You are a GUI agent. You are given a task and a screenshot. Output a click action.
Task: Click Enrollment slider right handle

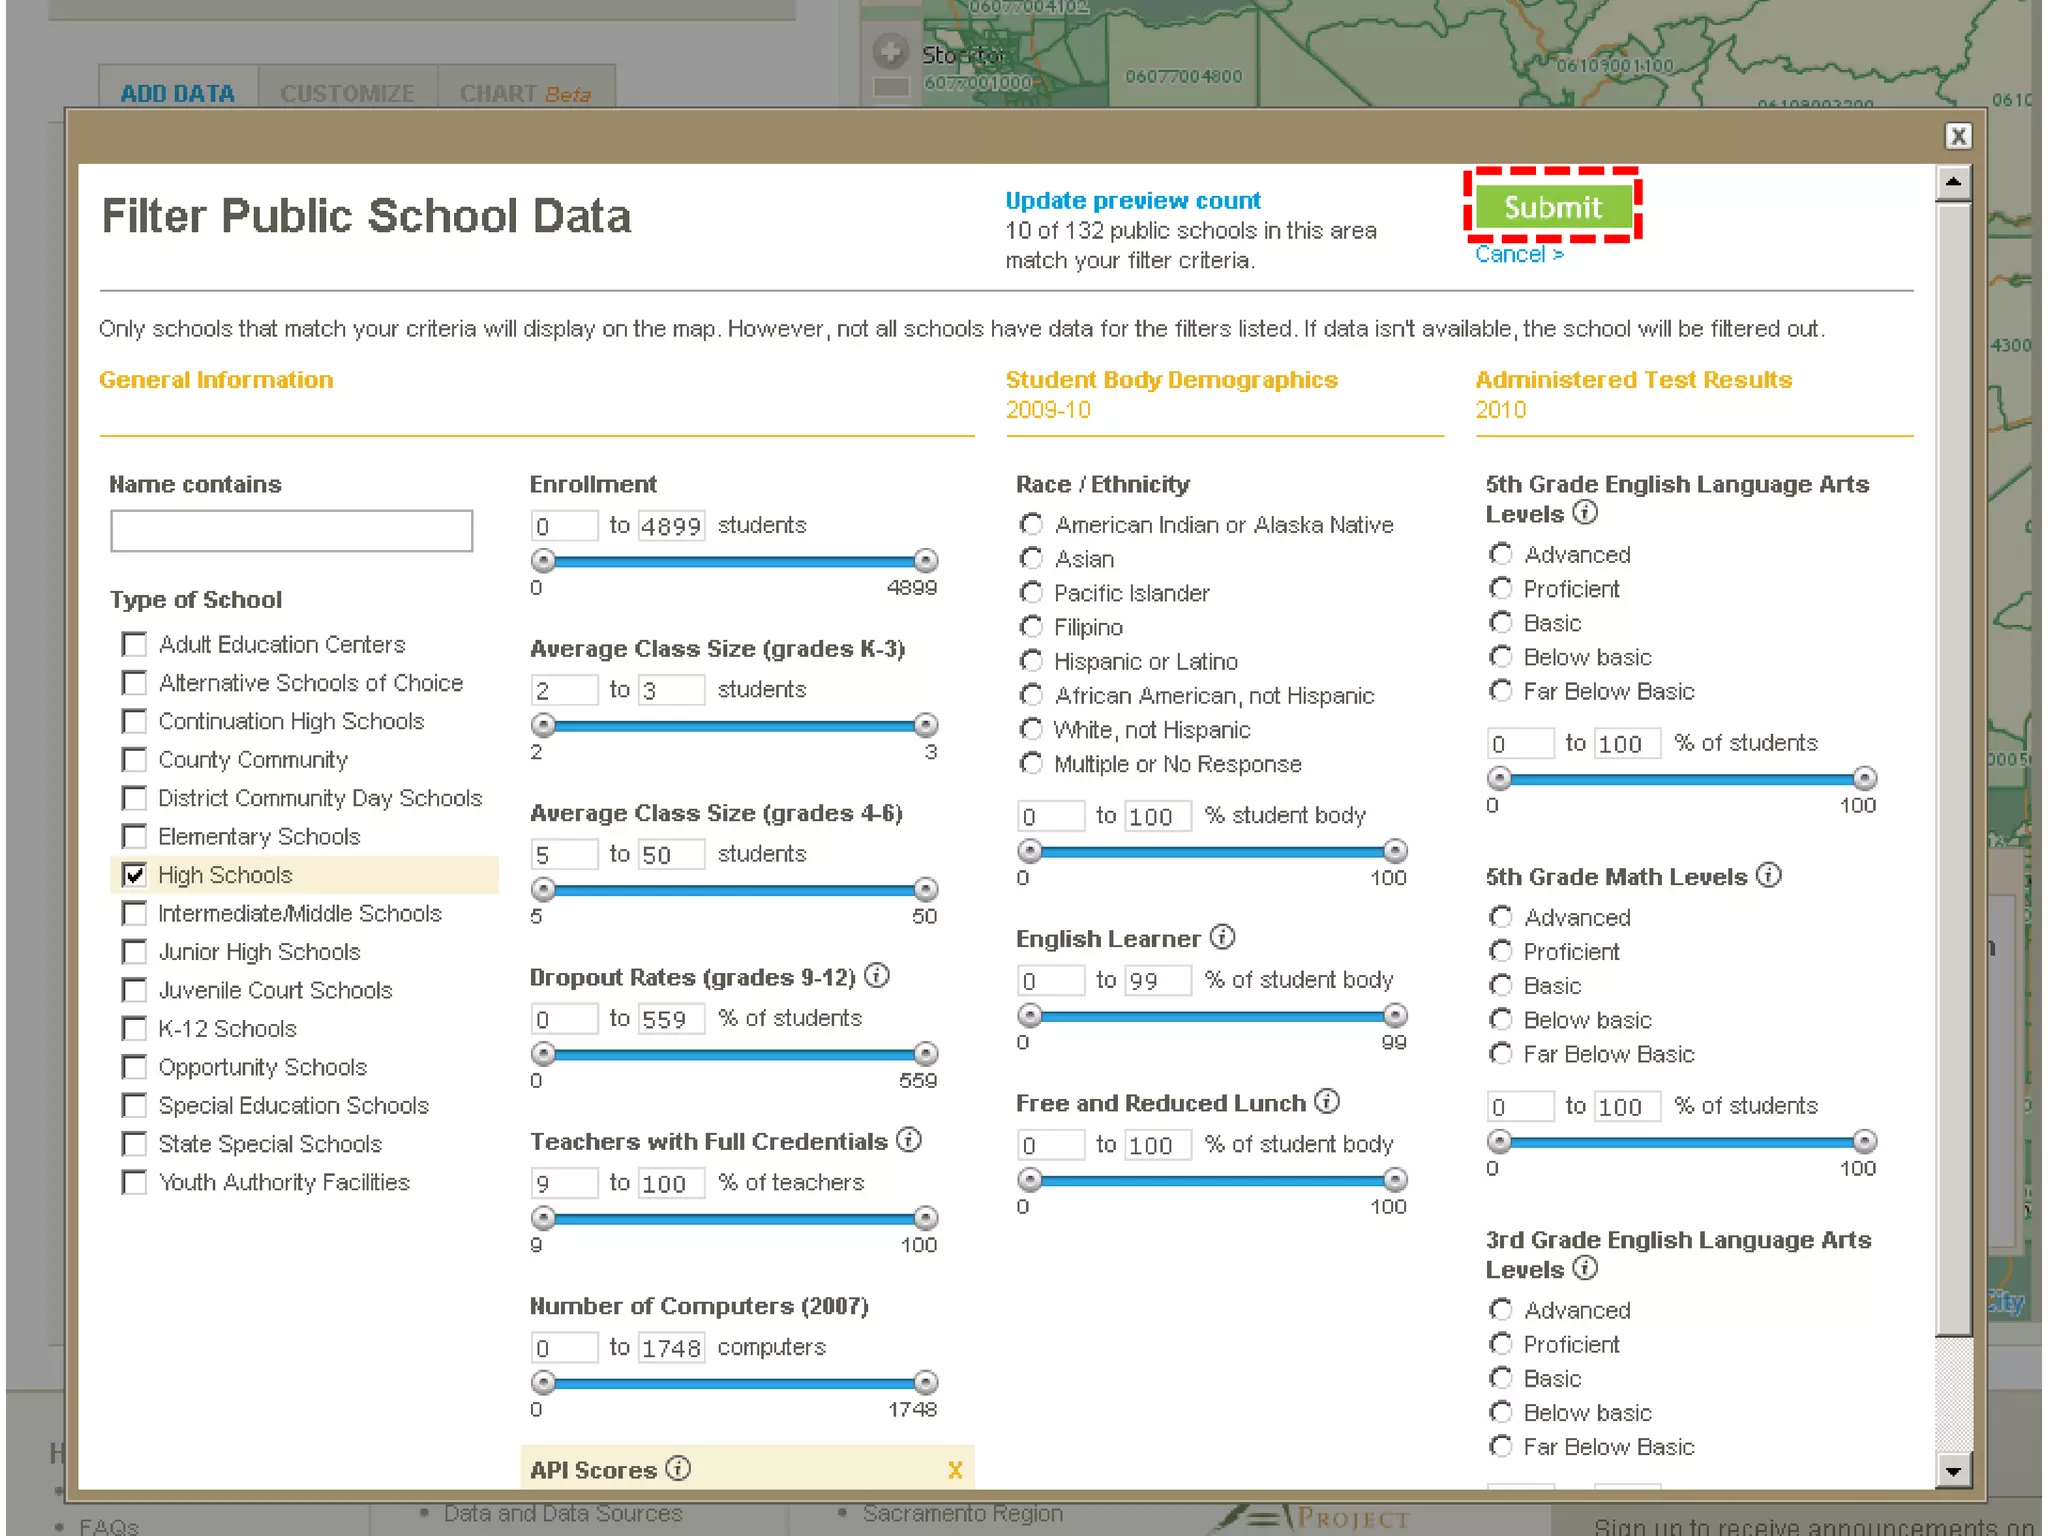coord(926,560)
